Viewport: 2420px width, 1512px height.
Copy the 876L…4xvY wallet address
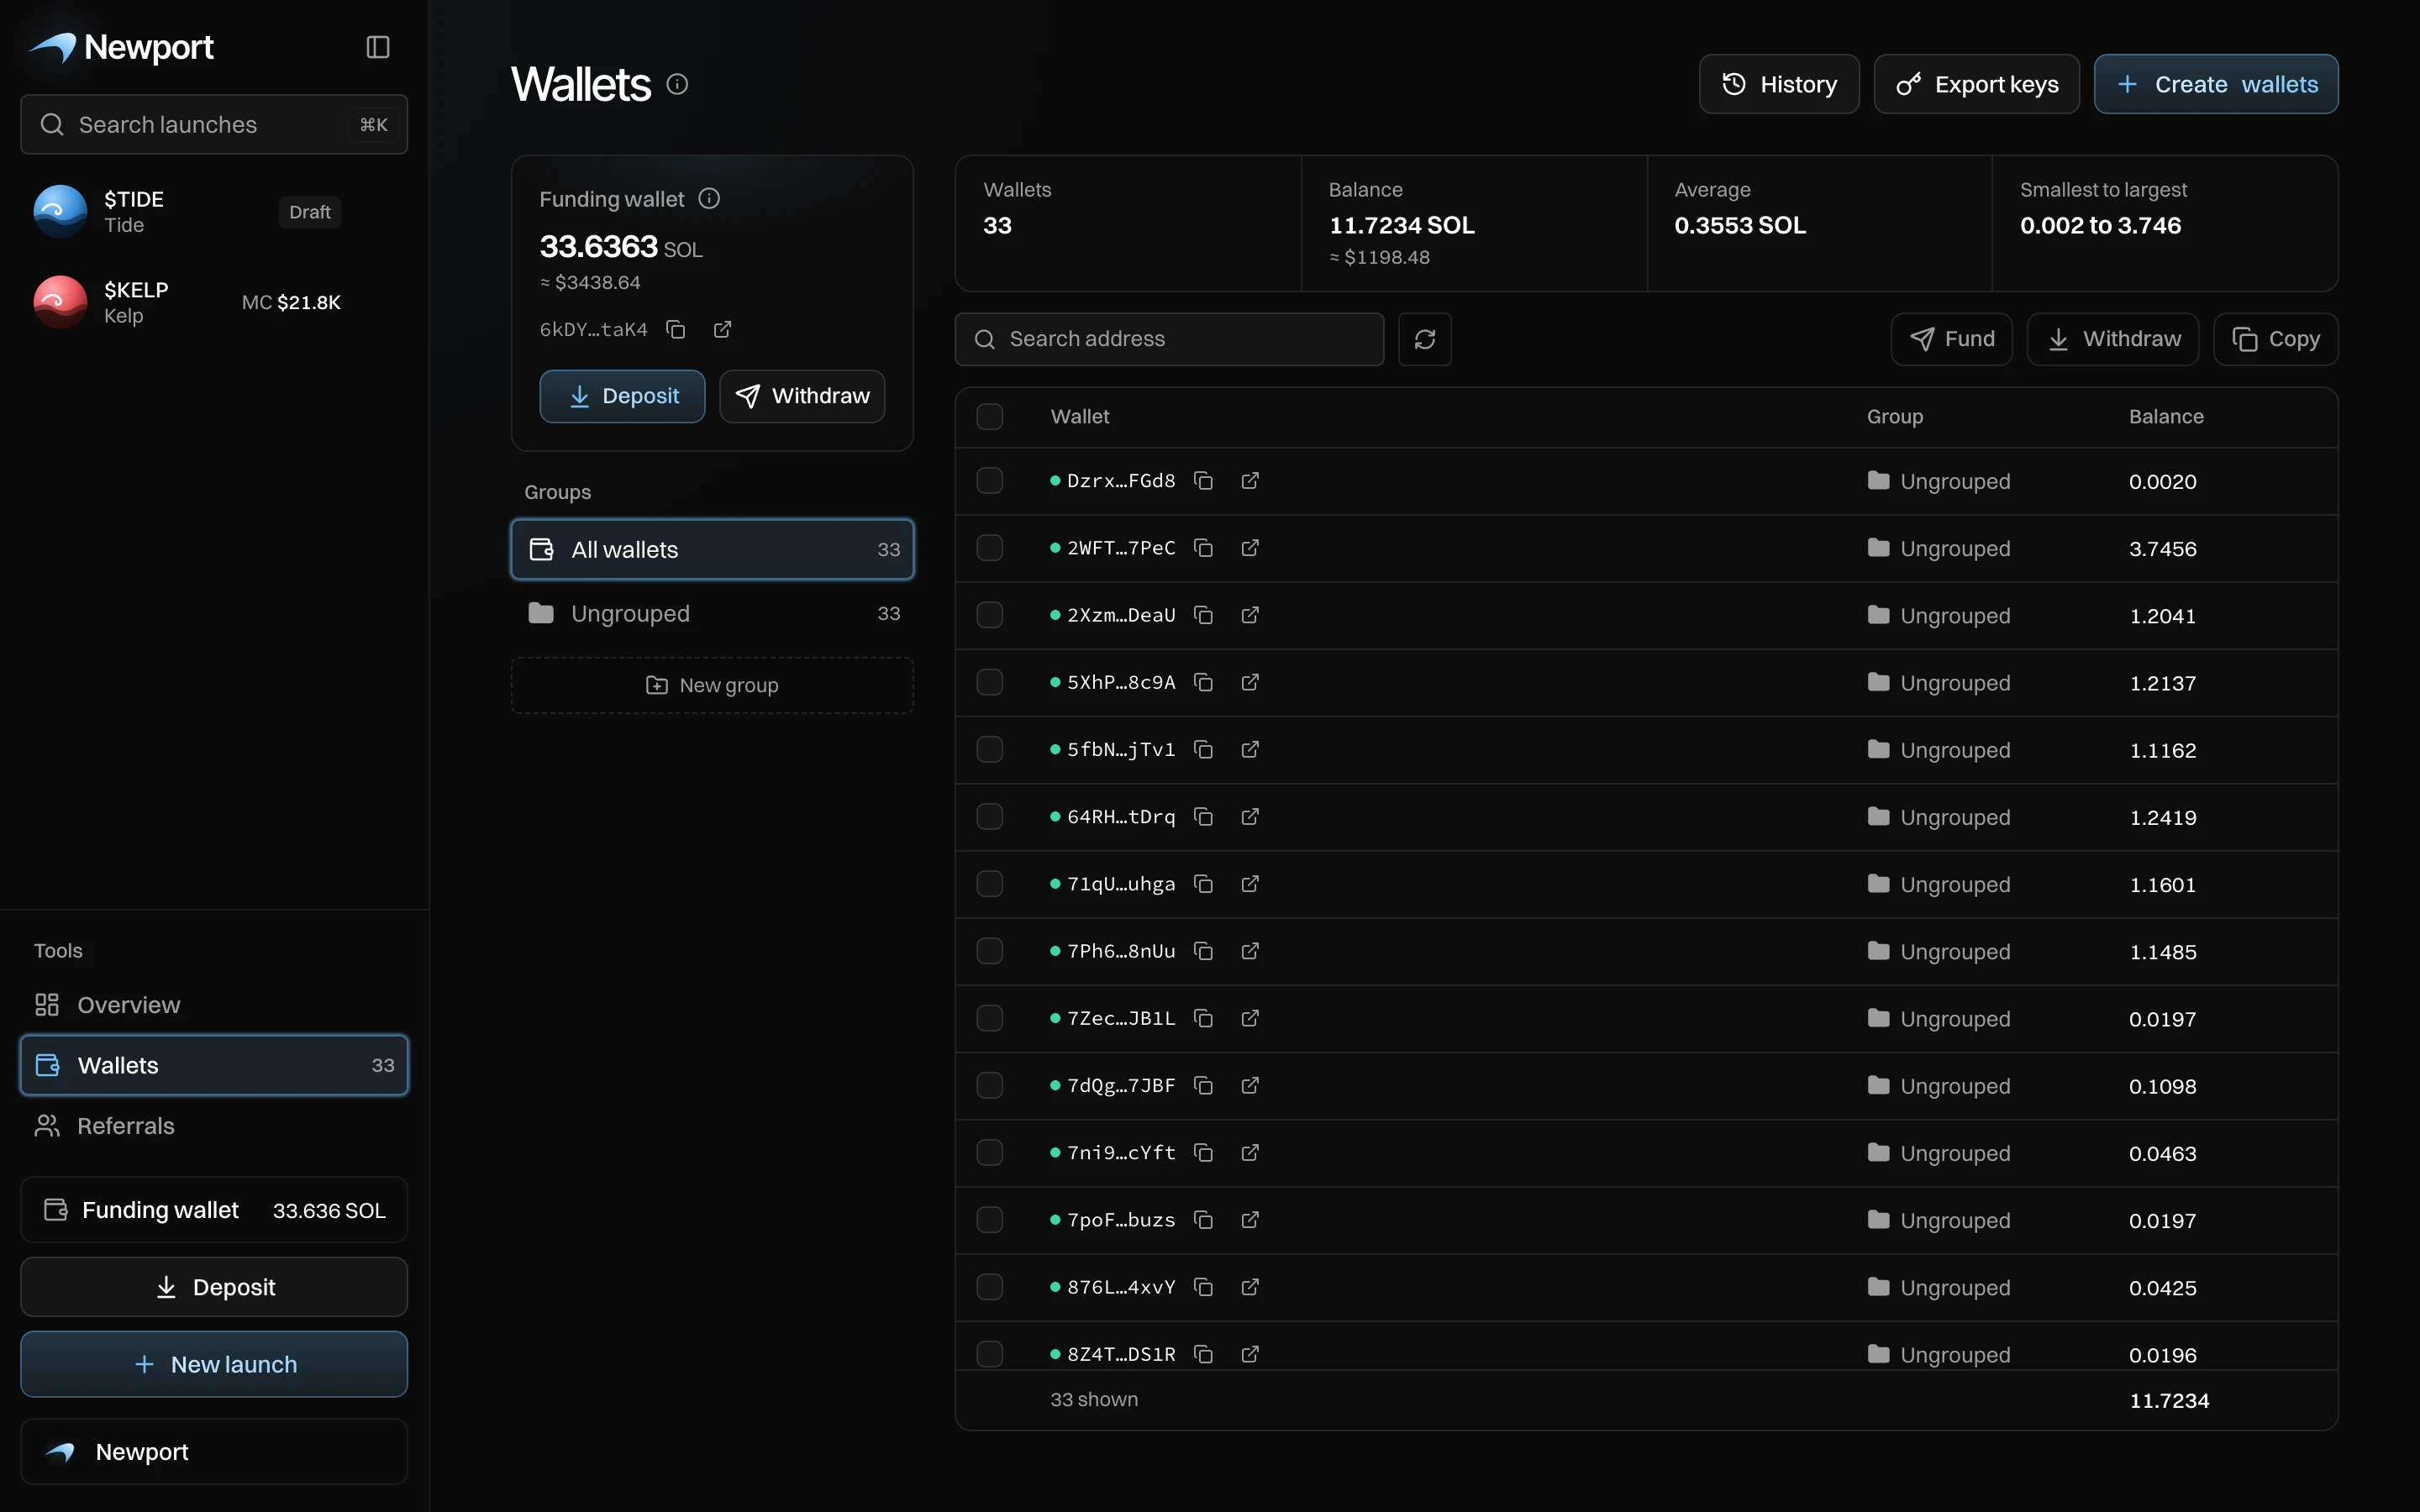click(x=1203, y=1287)
